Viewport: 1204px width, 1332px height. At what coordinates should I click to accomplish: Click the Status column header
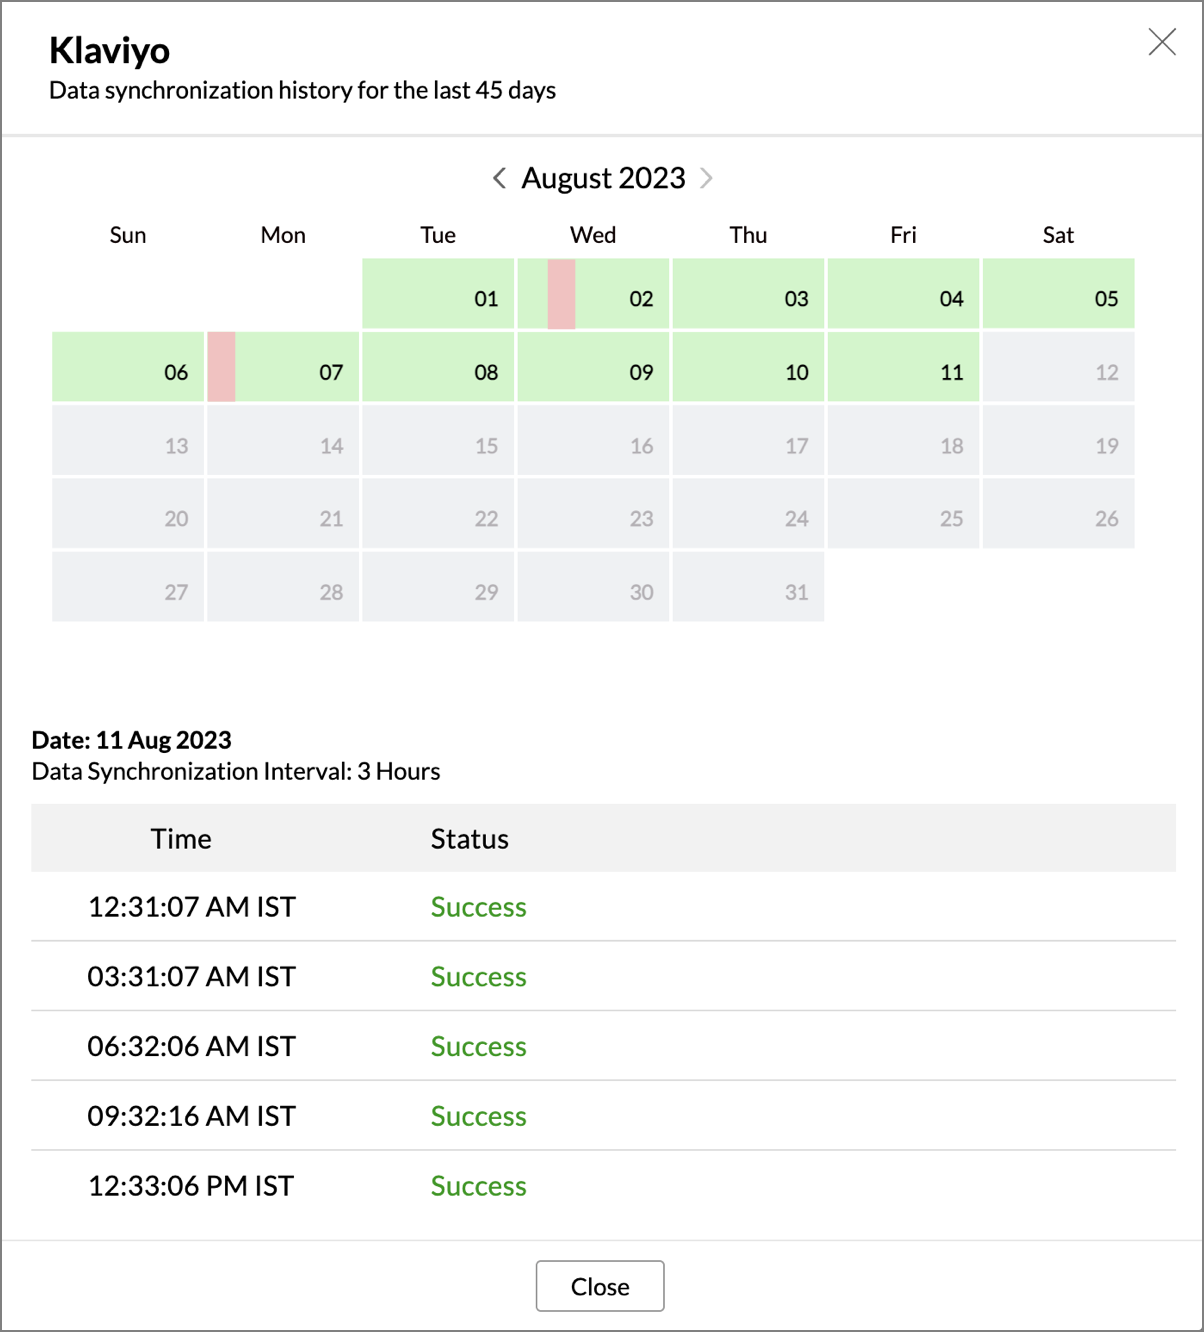tap(470, 839)
